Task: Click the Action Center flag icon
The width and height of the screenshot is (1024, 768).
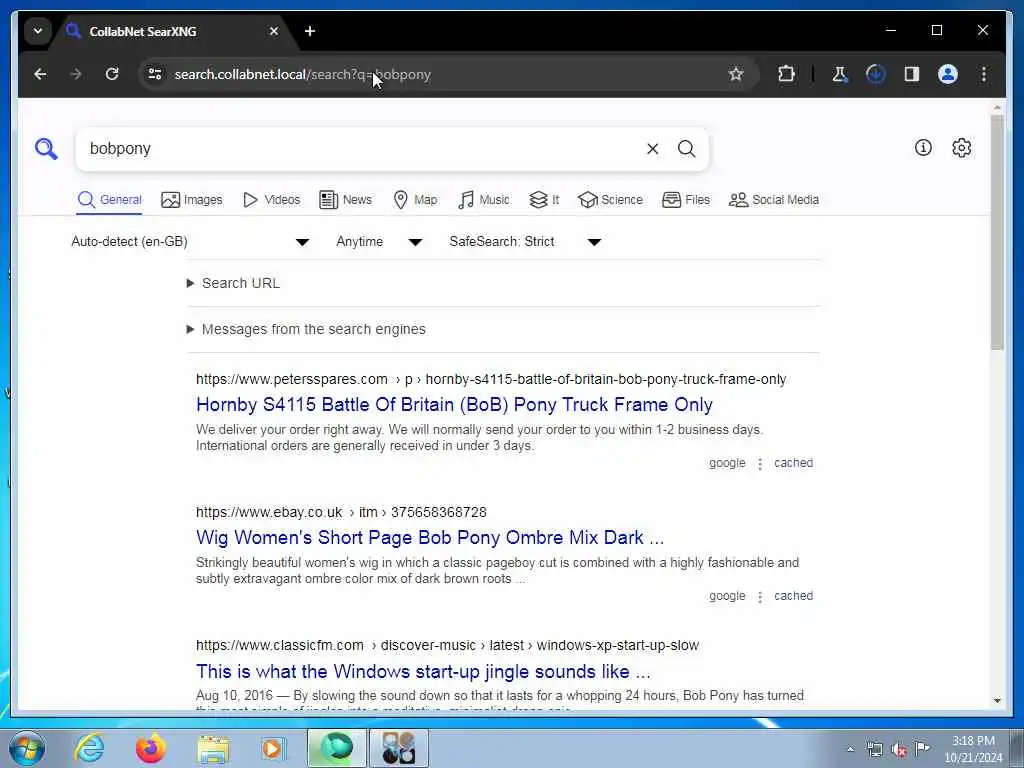Action: point(921,748)
